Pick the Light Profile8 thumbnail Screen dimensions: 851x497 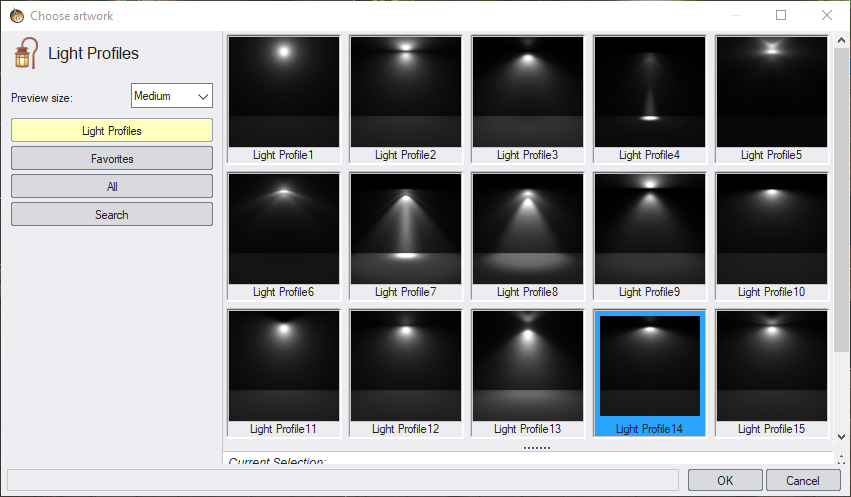[x=528, y=228]
